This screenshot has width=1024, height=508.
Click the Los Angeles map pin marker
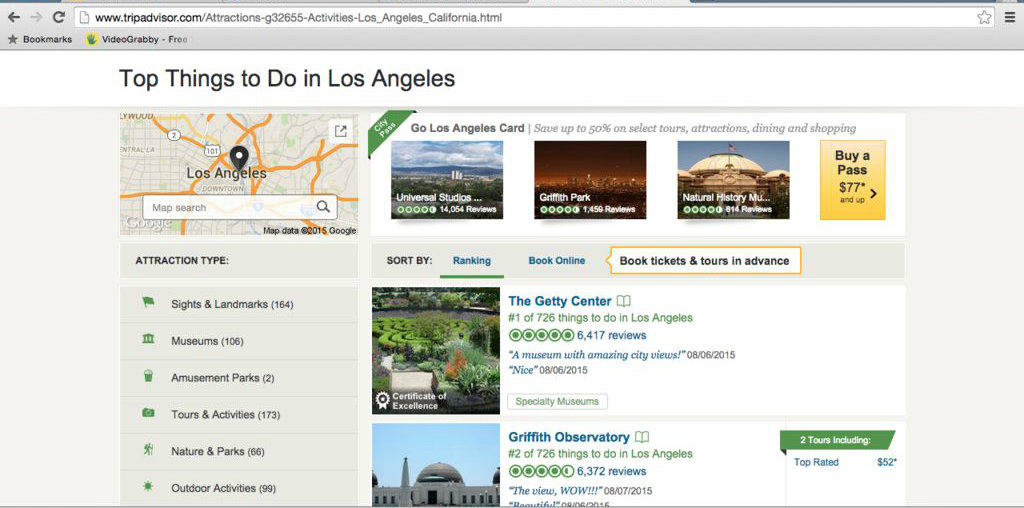pyautogui.click(x=239, y=159)
